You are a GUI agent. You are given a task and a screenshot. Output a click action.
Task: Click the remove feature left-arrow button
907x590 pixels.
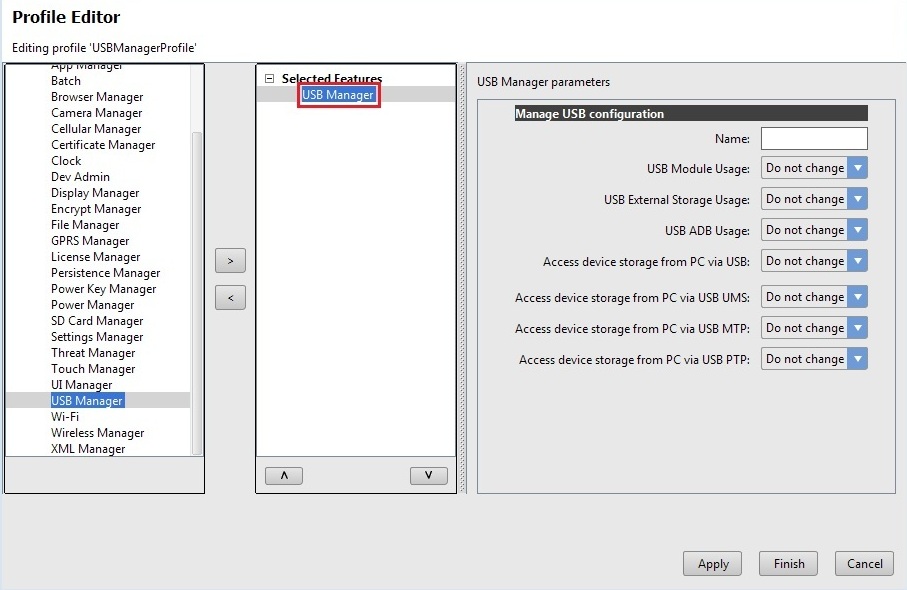(230, 297)
